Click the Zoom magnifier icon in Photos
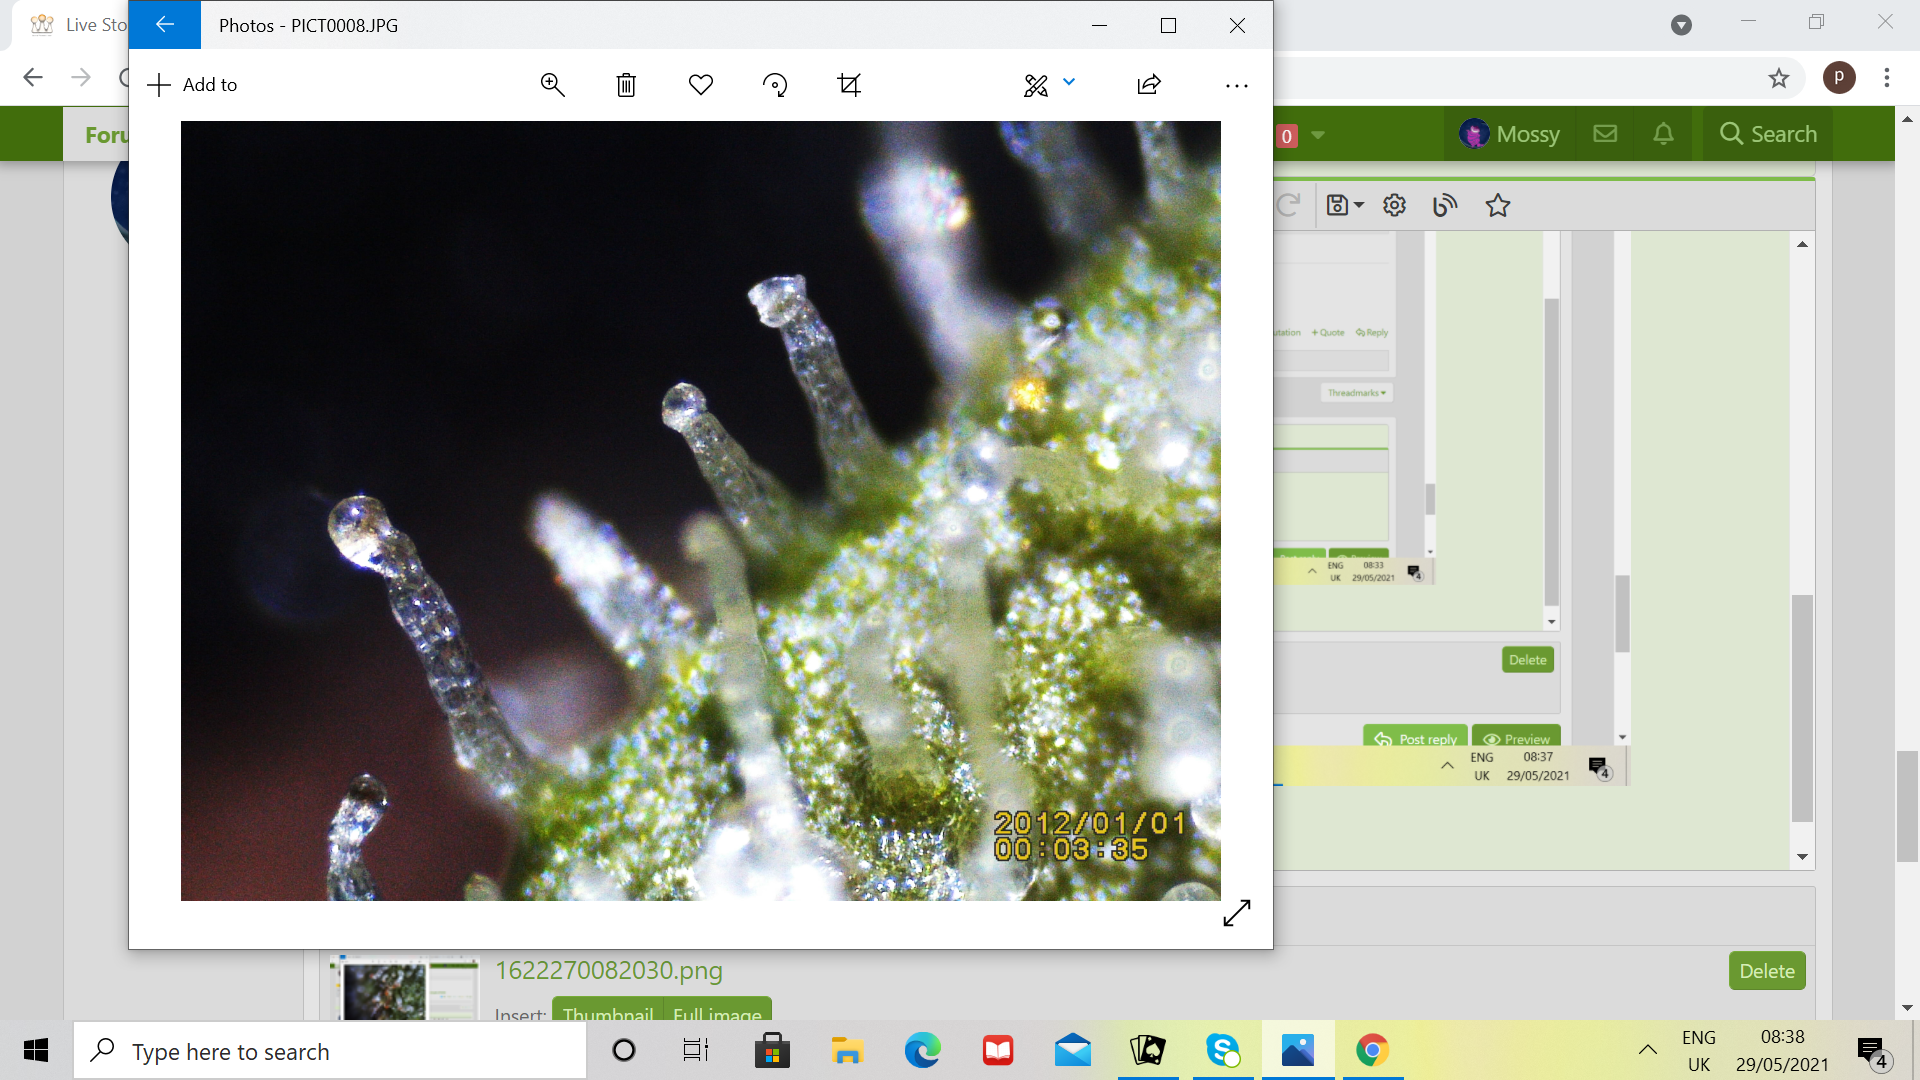Screen dimensions: 1920x1080 coord(552,85)
